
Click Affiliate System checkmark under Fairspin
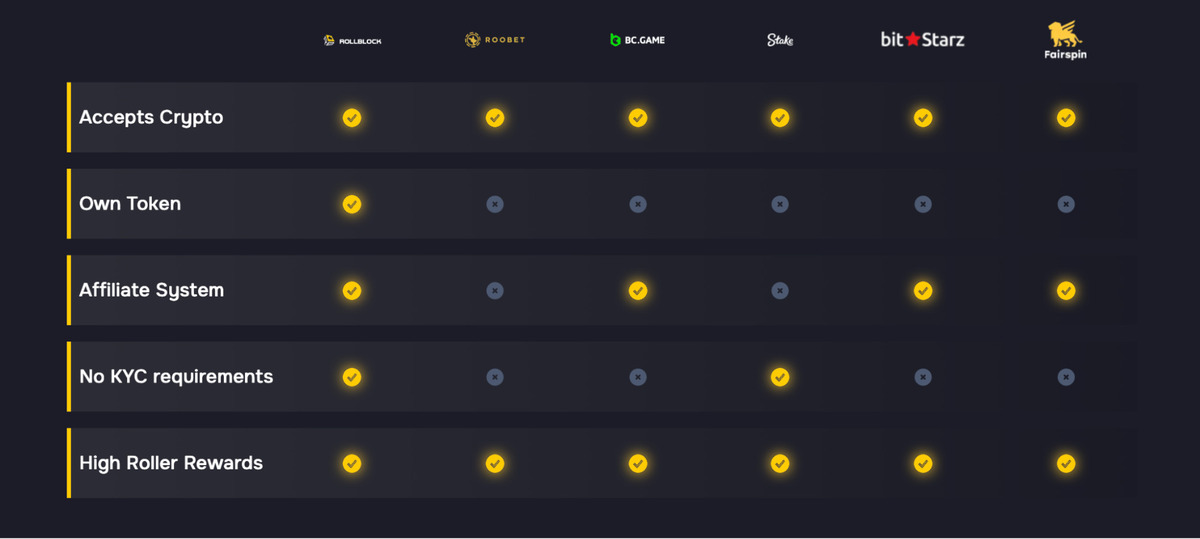point(1066,291)
